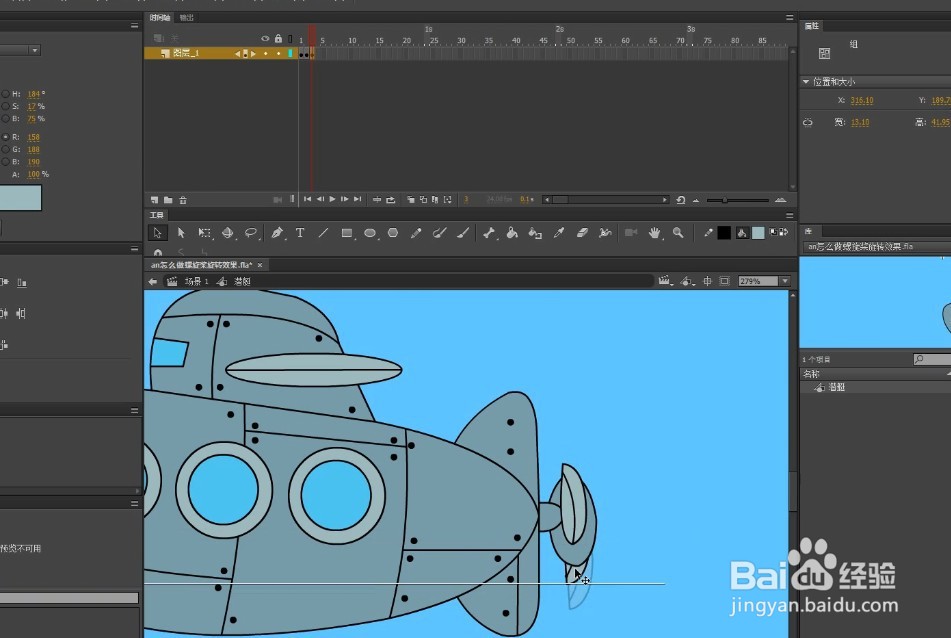Switch to the Timeline tab
The image size is (951, 638).
[160, 18]
